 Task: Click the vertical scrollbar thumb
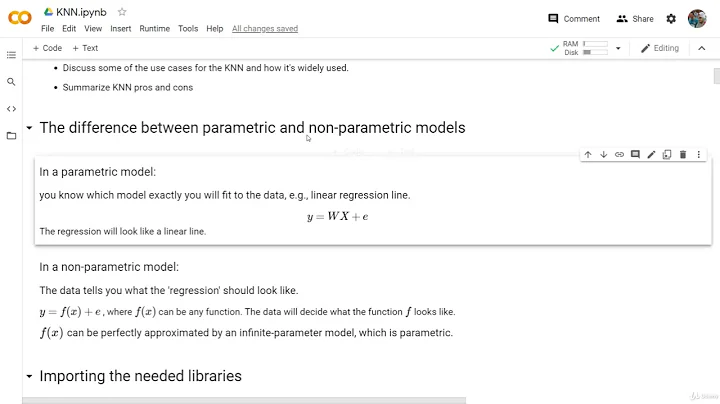click(x=716, y=76)
